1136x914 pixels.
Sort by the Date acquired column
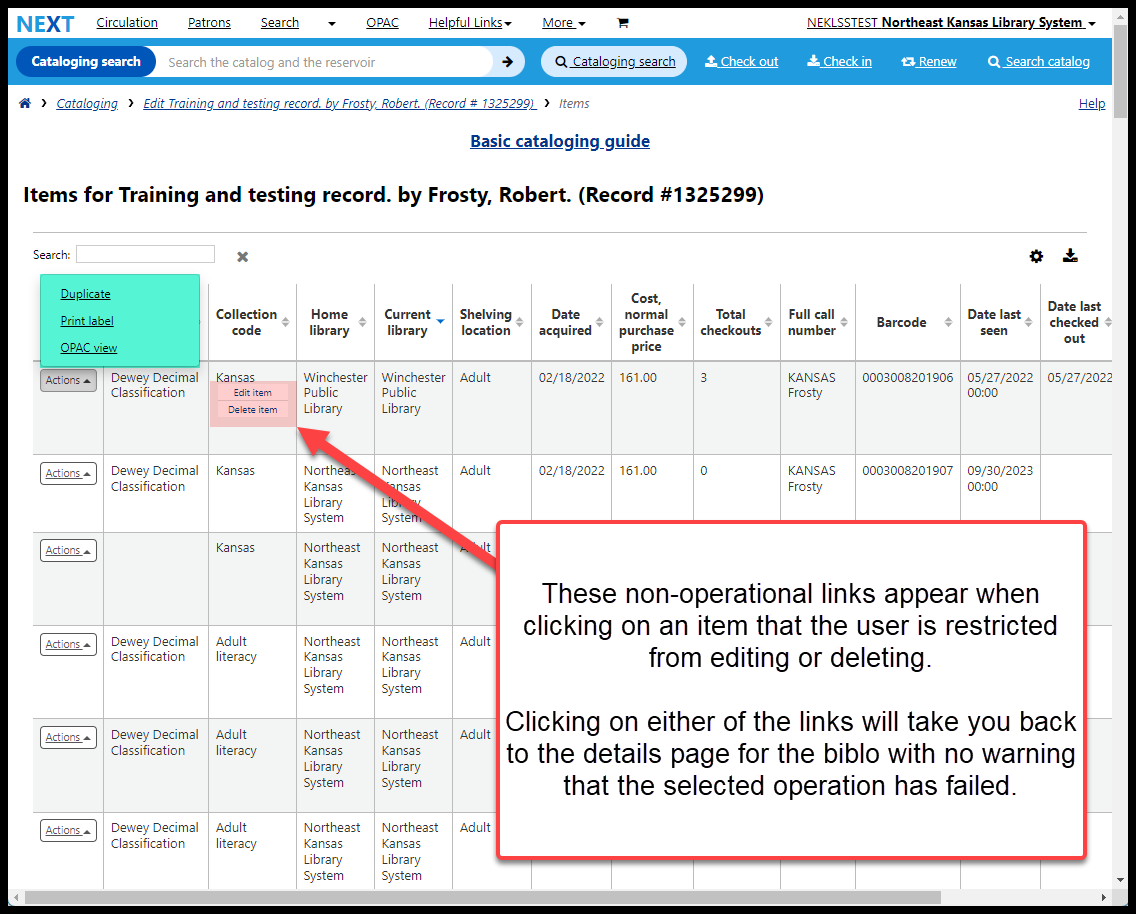click(566, 322)
